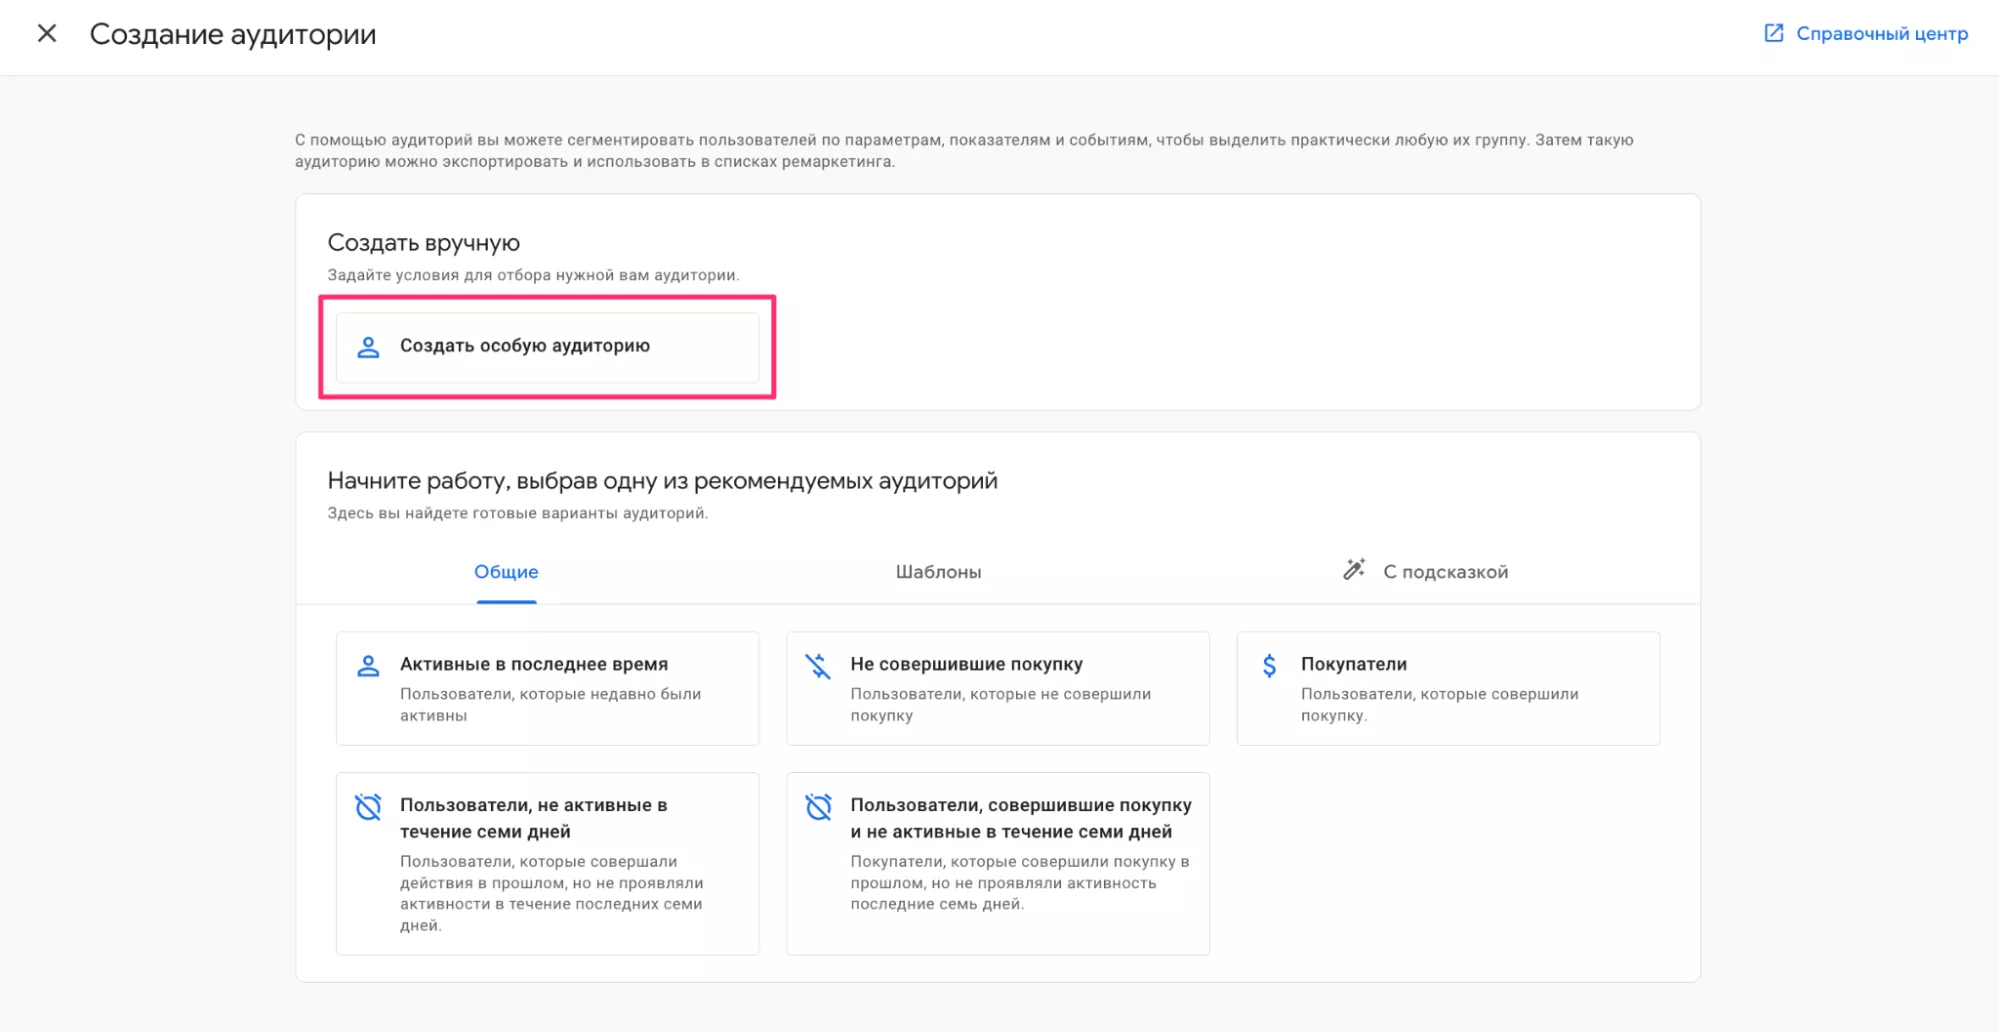Select the Не совершившие покупку audience card
The width and height of the screenshot is (1999, 1032).
tap(997, 688)
